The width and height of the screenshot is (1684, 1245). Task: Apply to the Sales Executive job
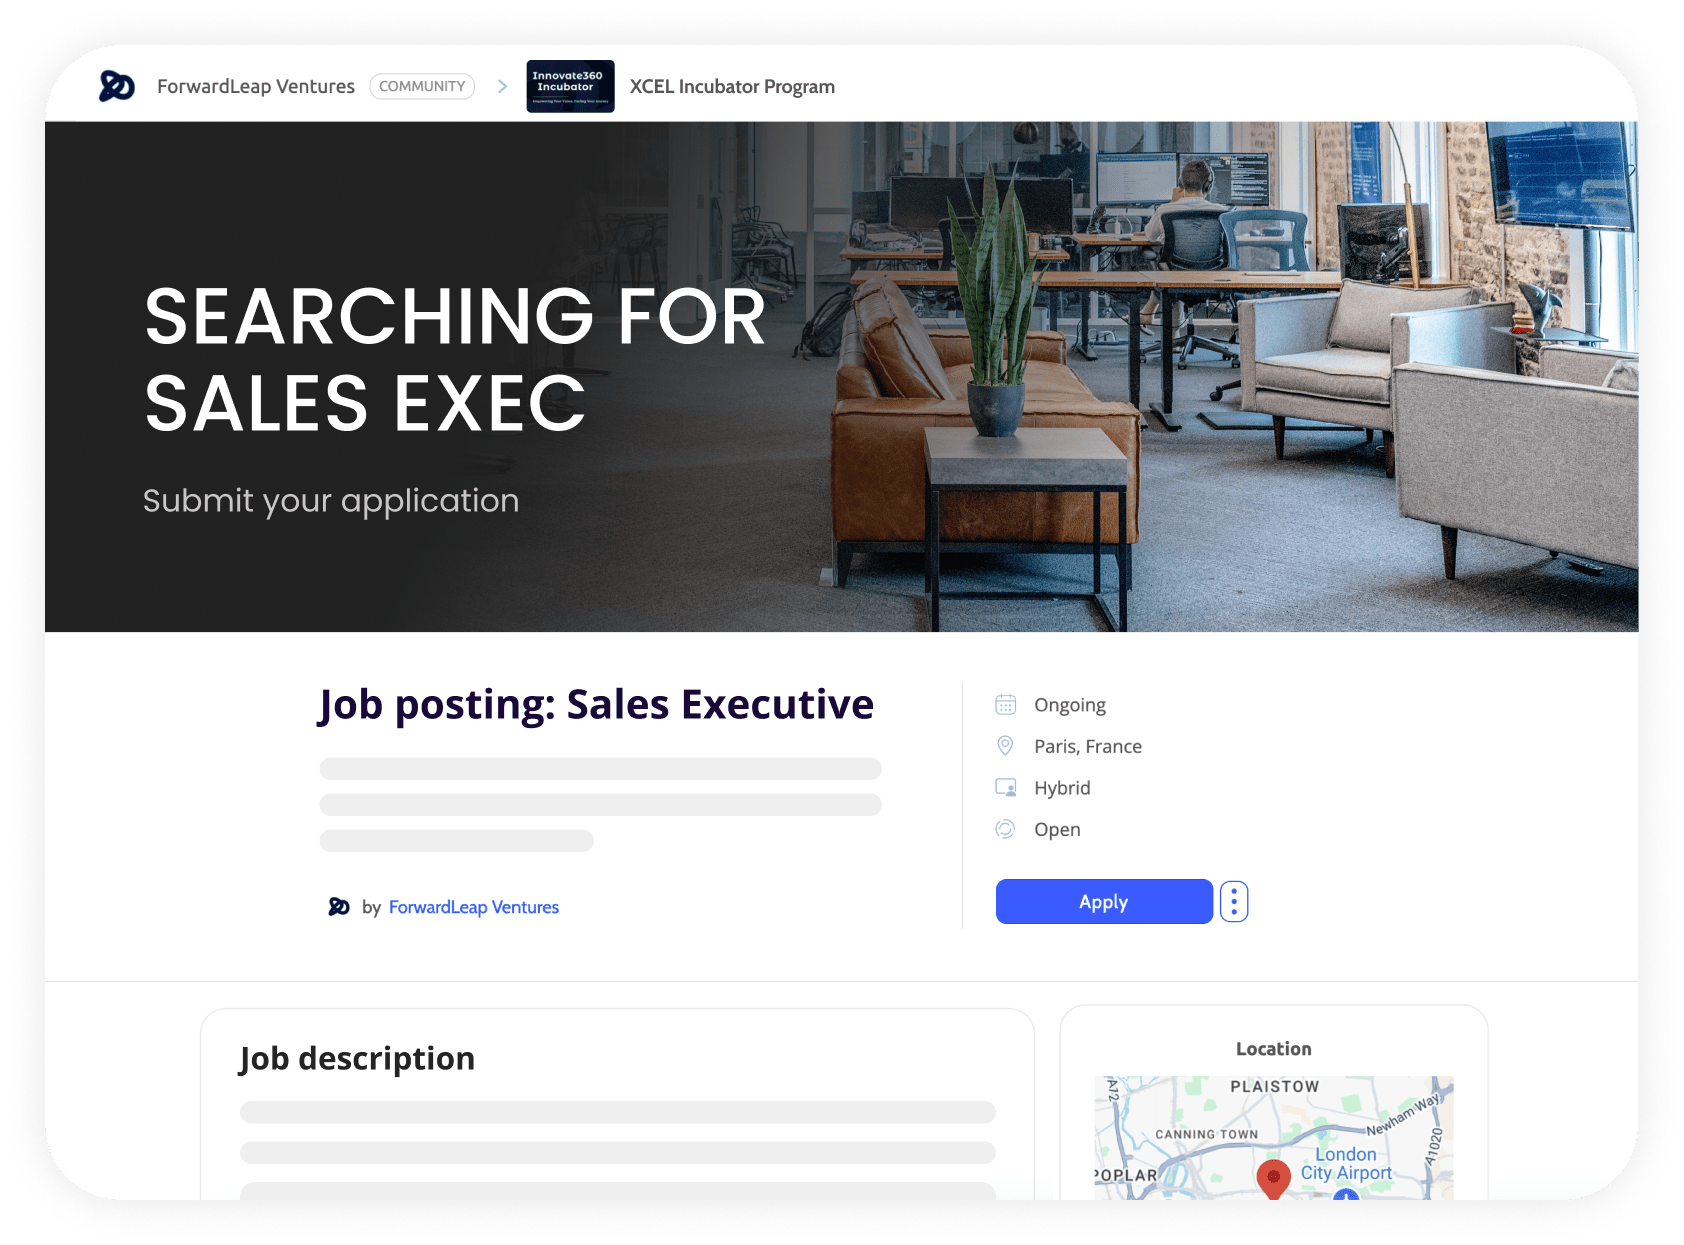1104,902
